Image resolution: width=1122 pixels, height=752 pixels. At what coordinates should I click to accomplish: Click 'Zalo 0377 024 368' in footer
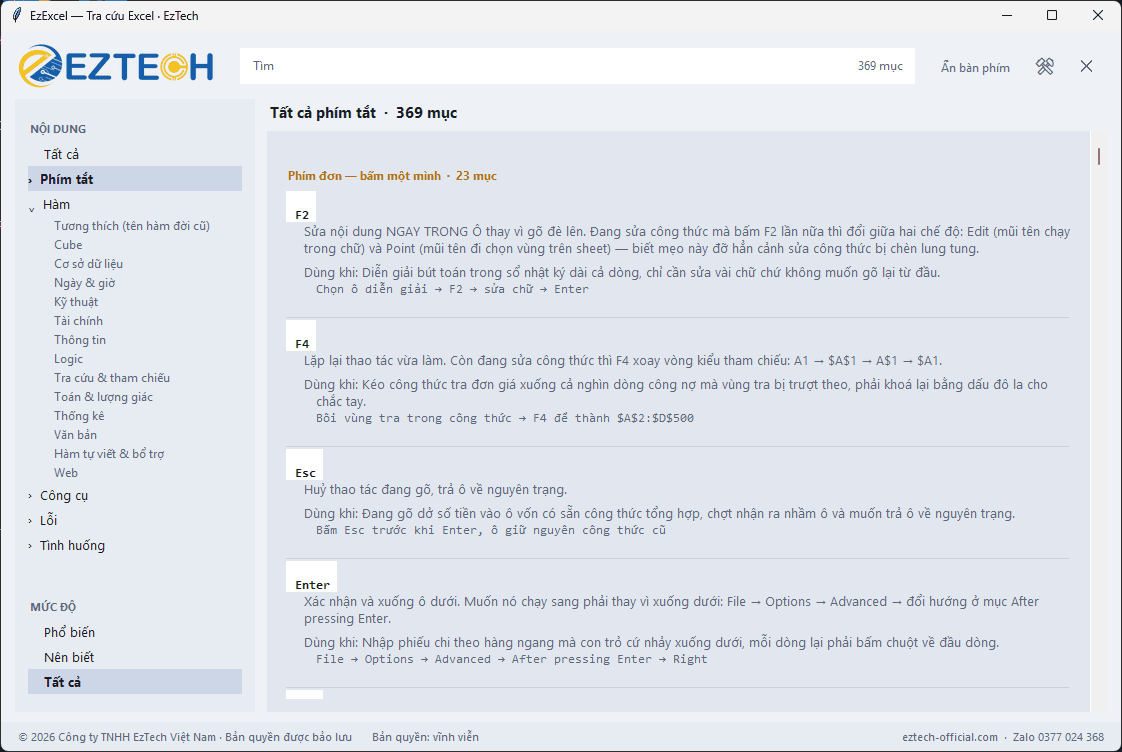point(1058,737)
